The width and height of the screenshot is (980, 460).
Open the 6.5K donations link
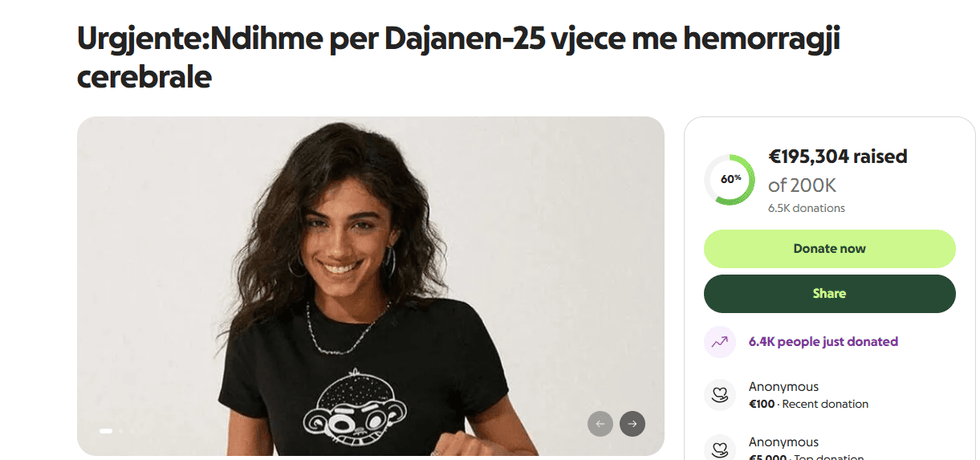pos(806,208)
